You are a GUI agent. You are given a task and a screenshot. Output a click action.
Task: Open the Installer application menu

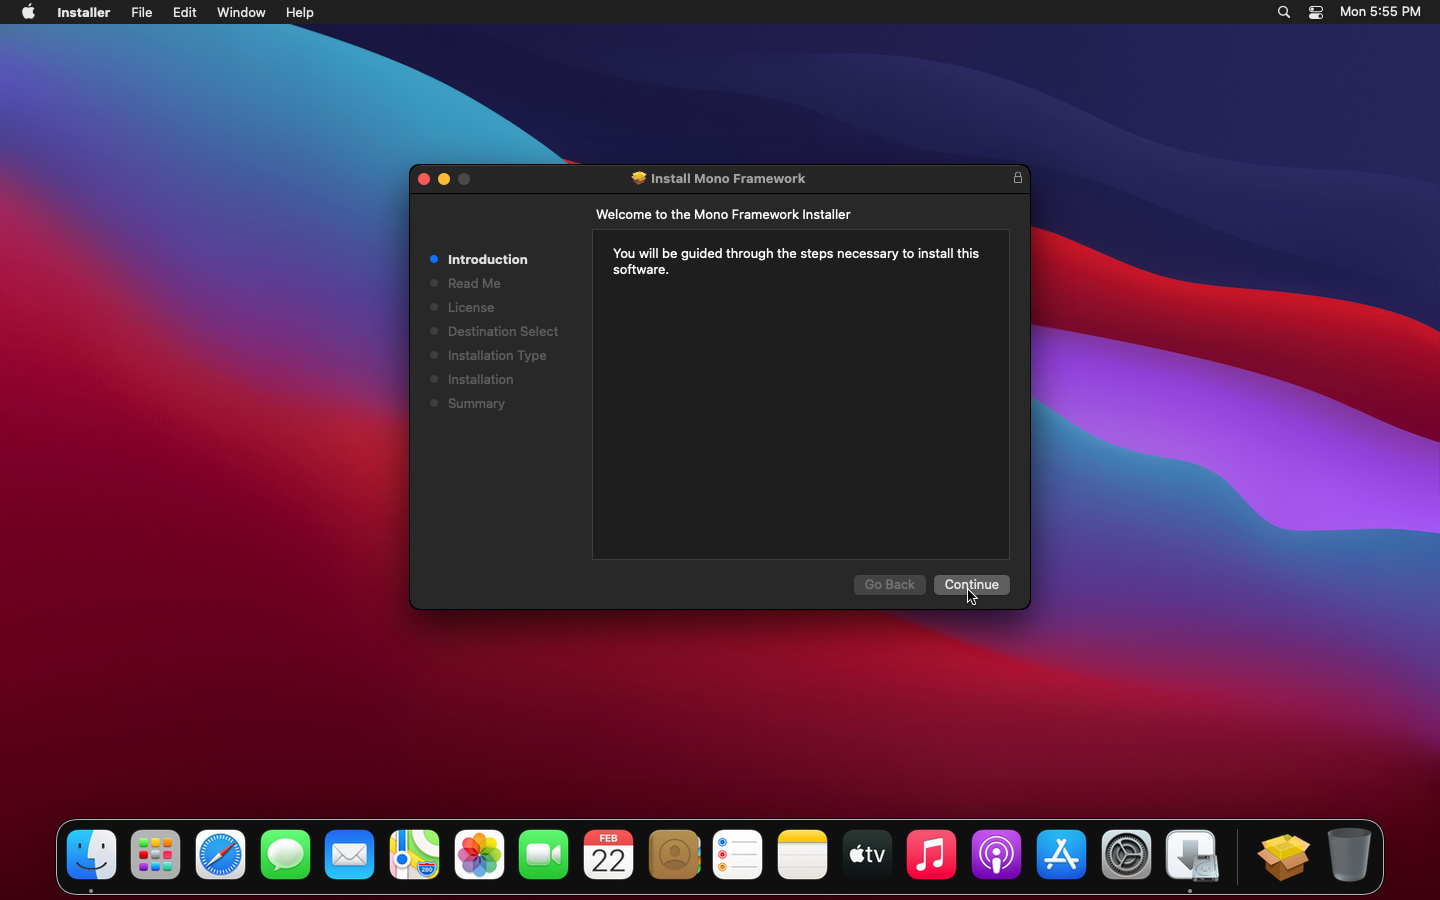point(83,12)
